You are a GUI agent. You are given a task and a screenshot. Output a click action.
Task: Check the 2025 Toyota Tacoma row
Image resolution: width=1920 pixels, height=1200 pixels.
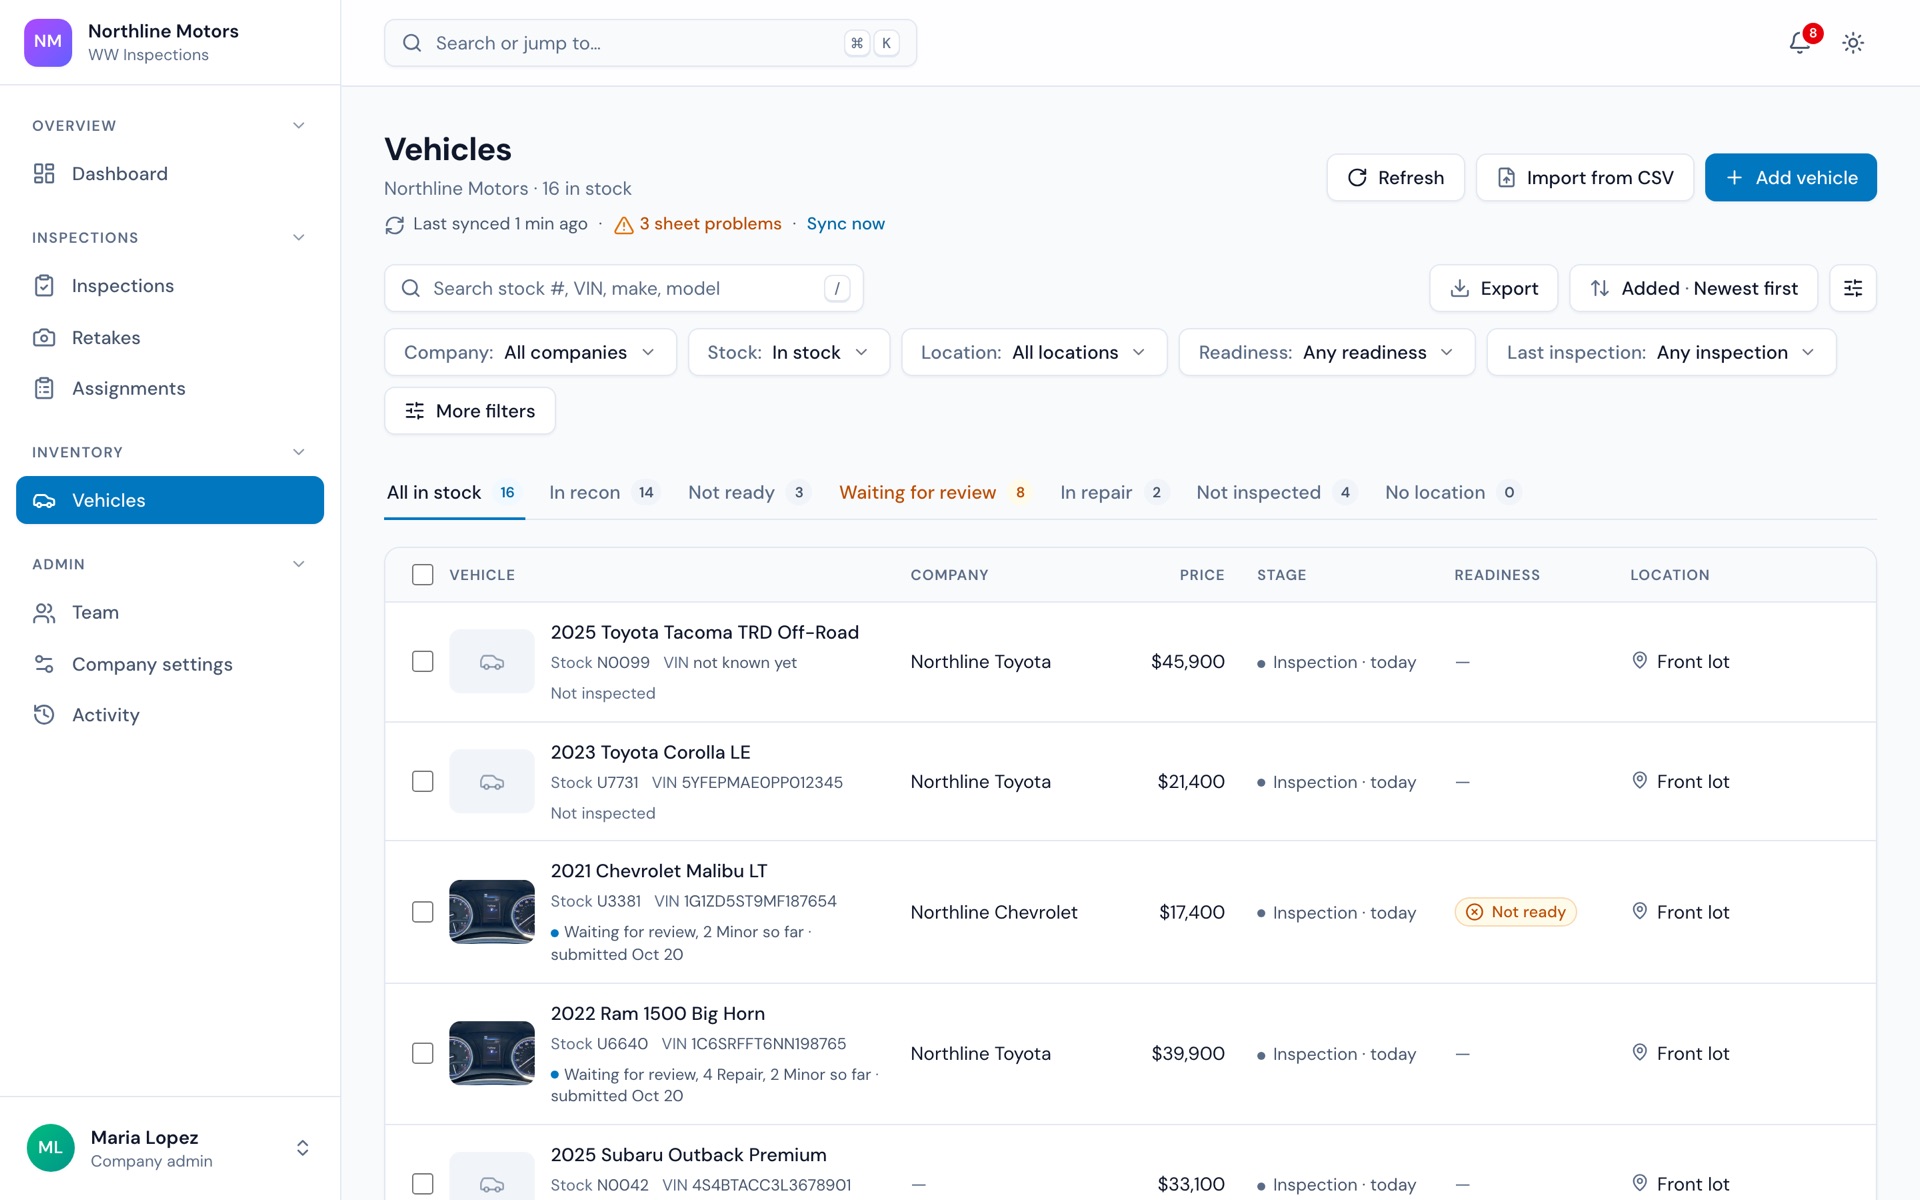pos(423,662)
